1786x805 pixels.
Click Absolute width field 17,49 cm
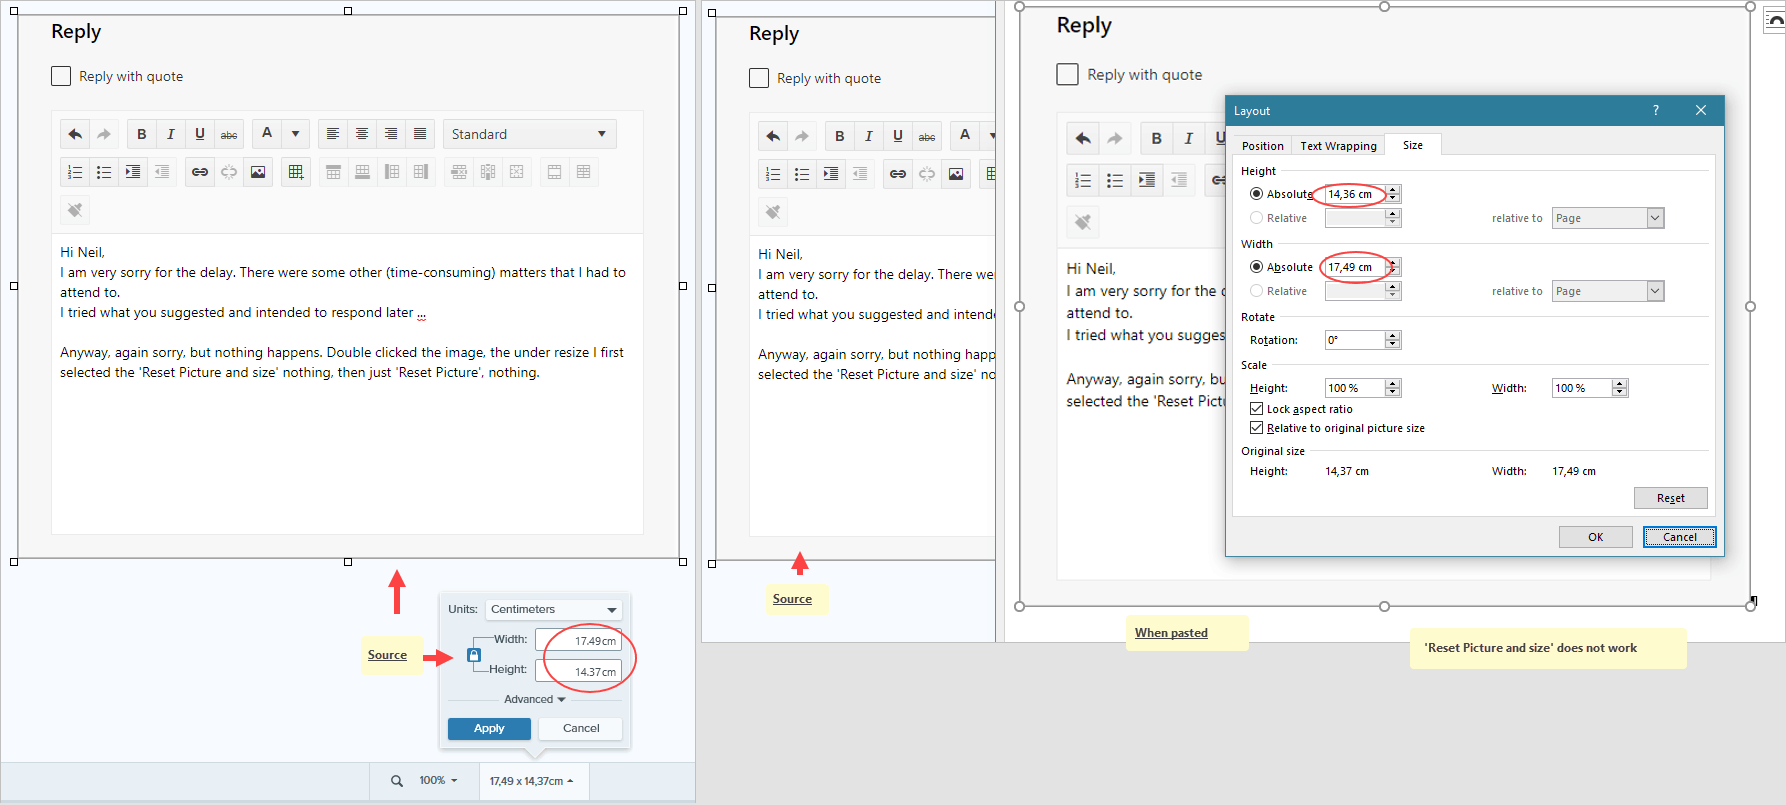click(x=1355, y=267)
